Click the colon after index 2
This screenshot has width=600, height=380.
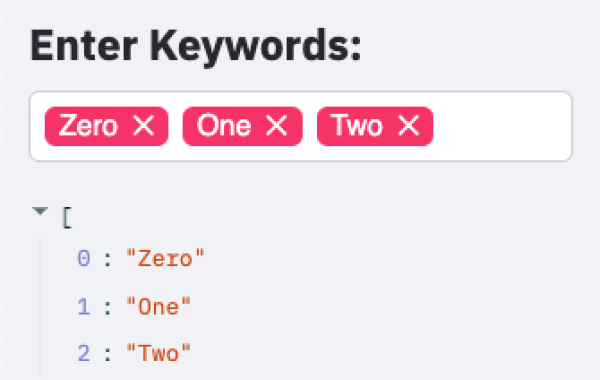(x=108, y=354)
